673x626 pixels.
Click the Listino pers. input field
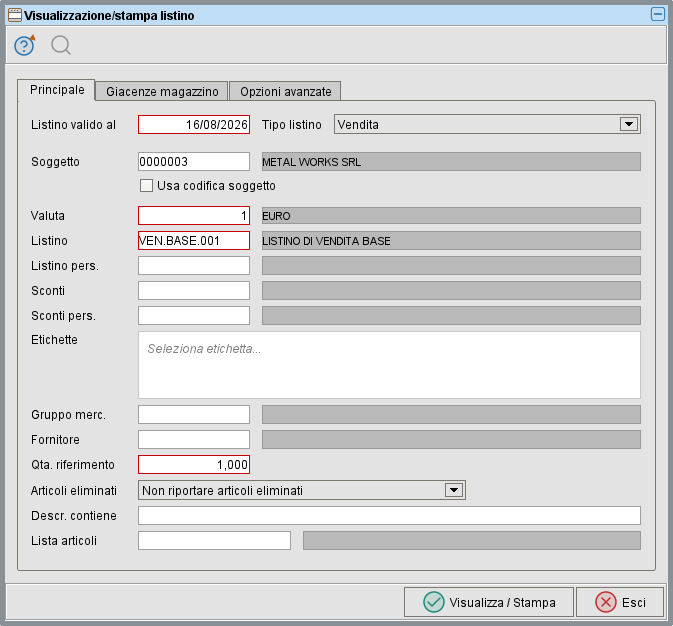click(194, 265)
